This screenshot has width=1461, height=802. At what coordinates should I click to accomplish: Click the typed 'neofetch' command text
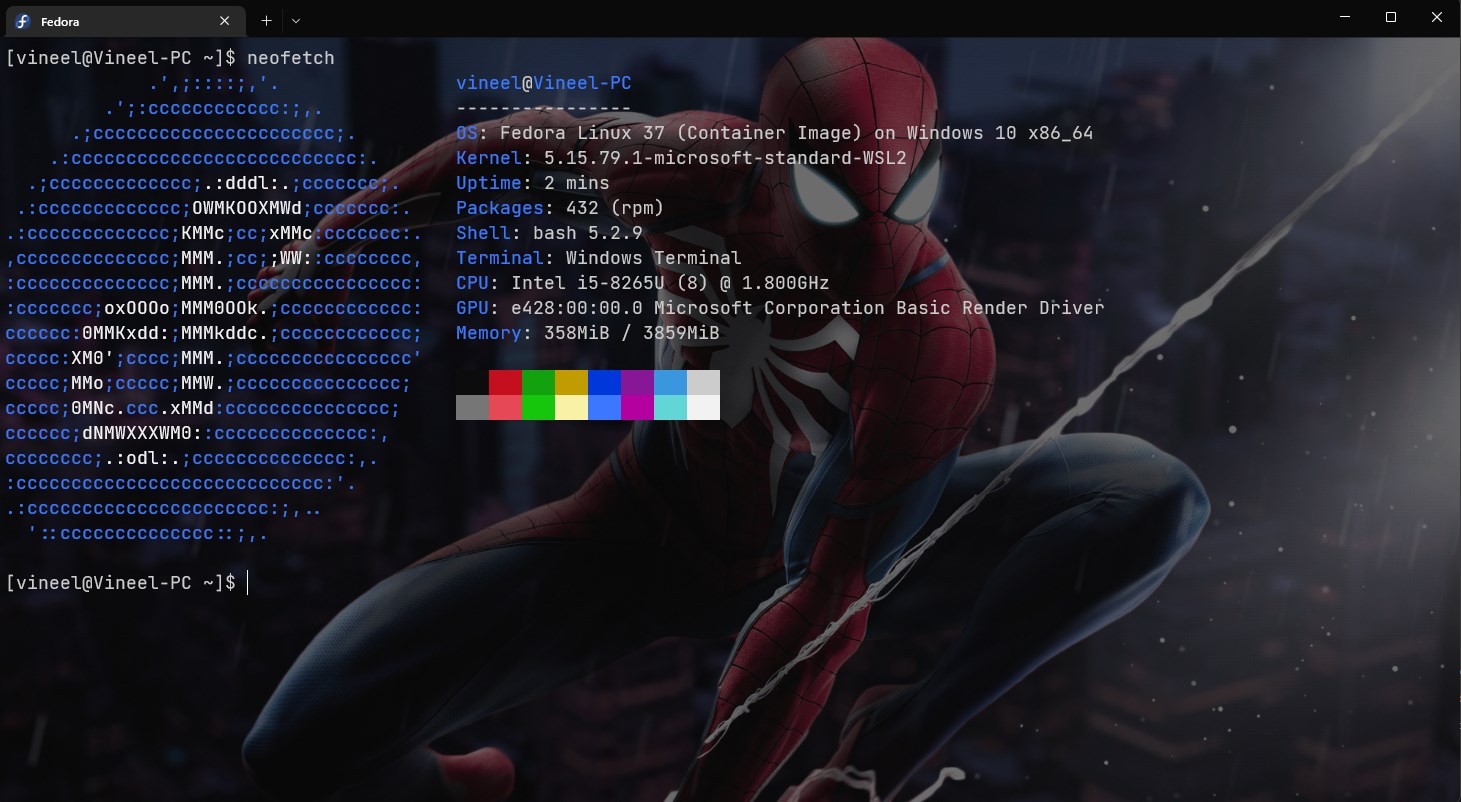coord(291,58)
